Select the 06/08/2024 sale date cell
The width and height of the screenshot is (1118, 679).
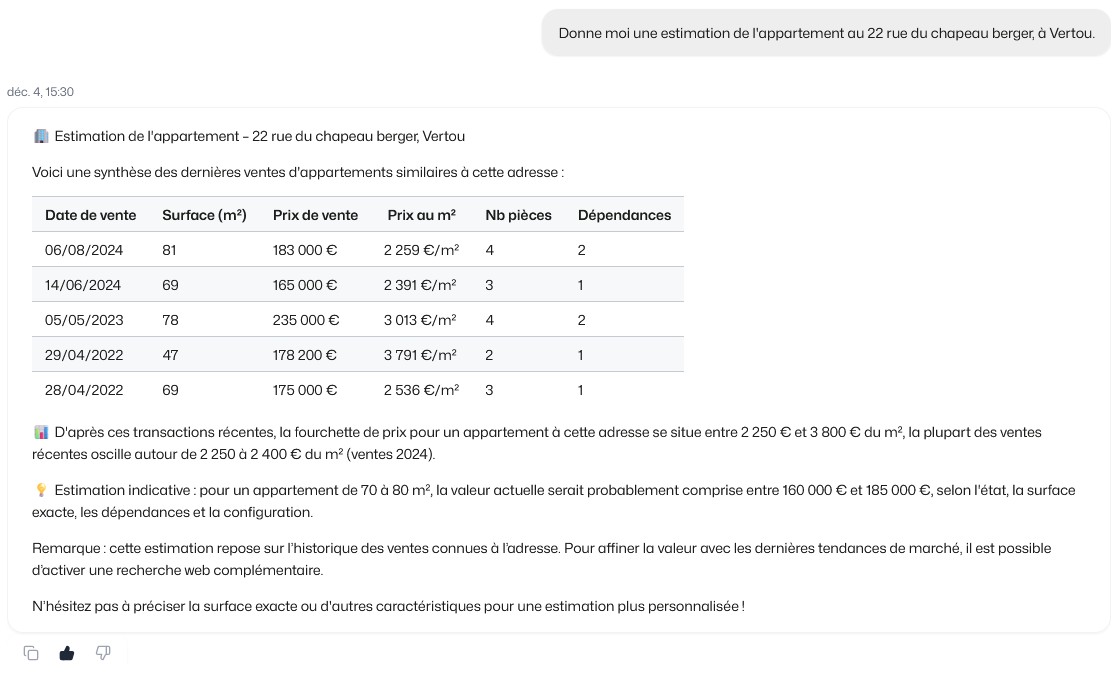pos(83,250)
